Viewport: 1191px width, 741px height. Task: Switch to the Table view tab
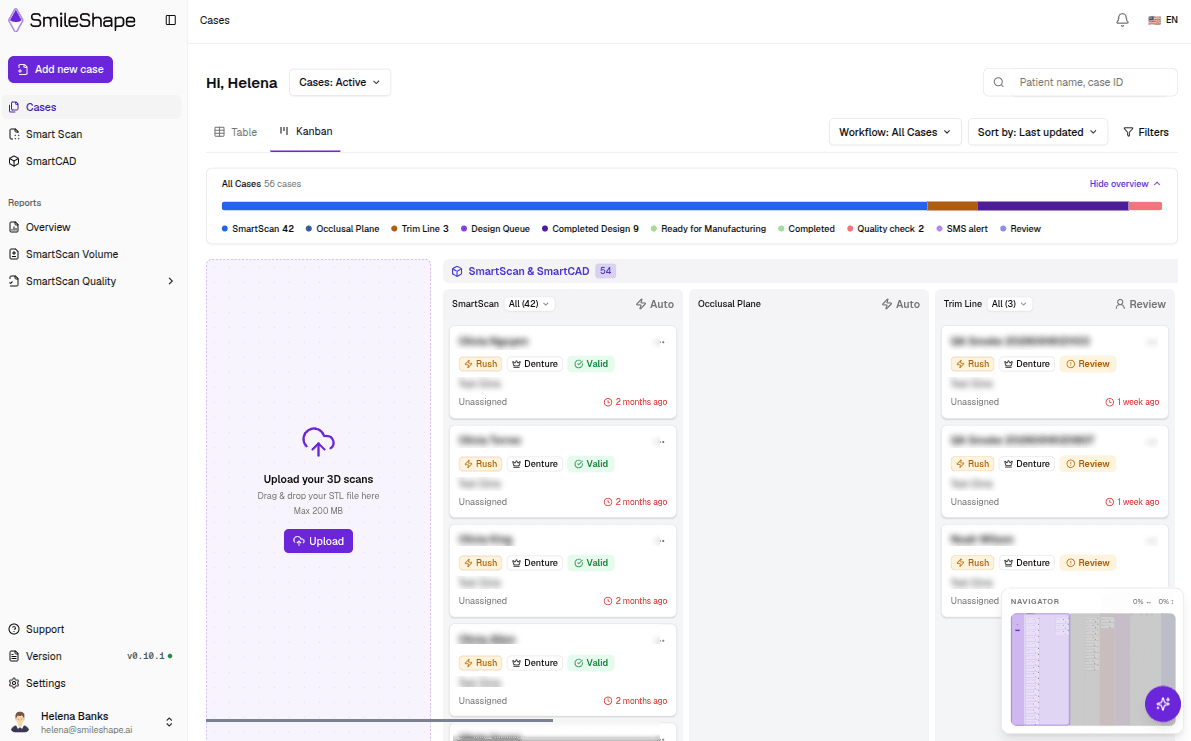pos(235,132)
